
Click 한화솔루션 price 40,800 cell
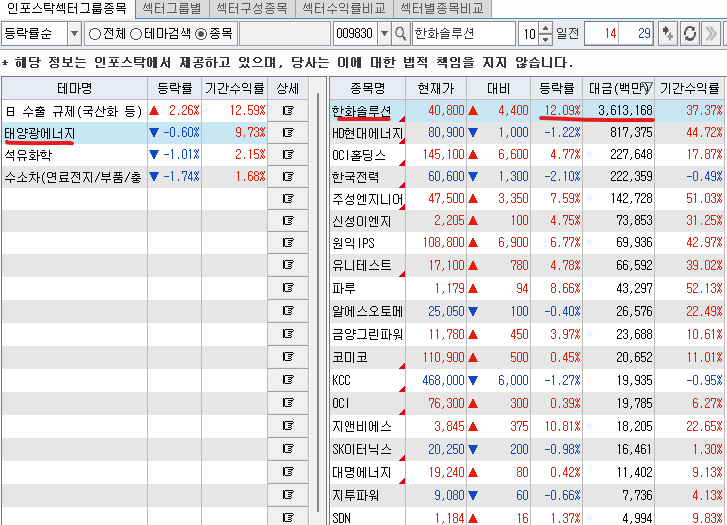[436, 111]
